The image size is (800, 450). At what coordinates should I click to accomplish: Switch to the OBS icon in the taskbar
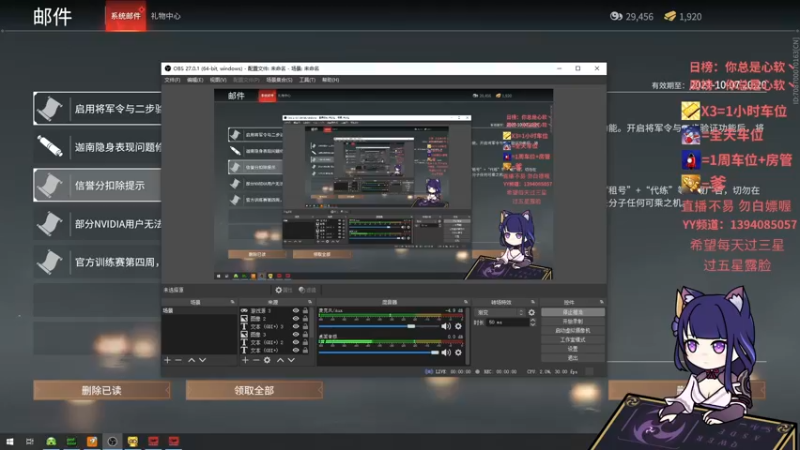(x=112, y=441)
